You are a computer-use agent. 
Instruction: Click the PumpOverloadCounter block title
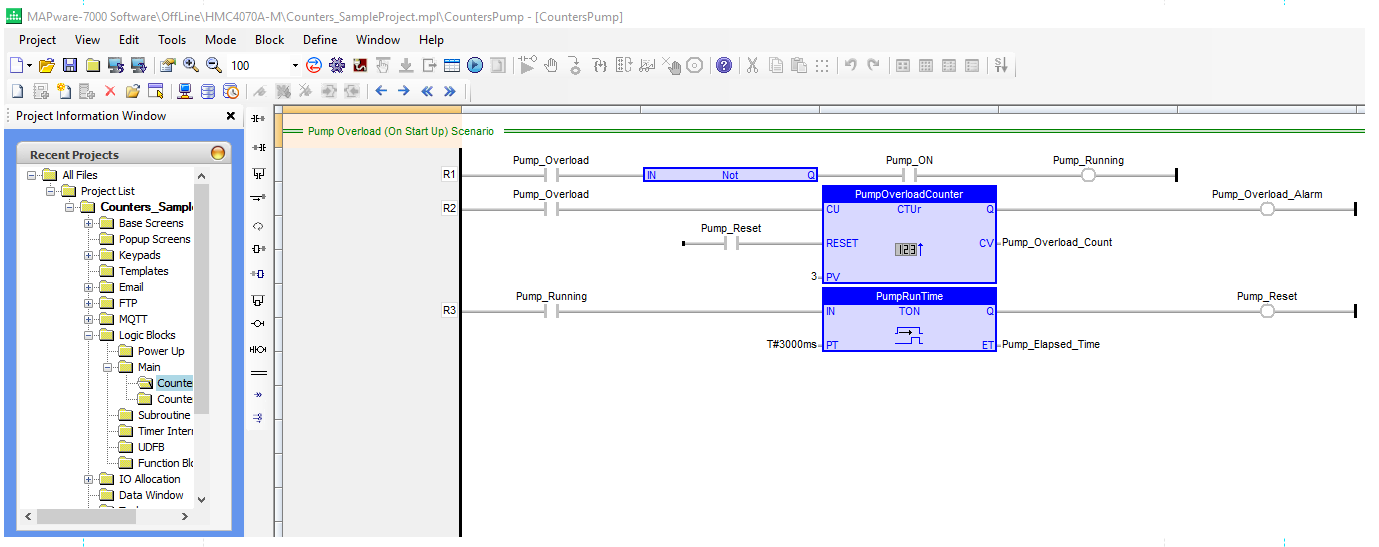pyautogui.click(x=908, y=194)
